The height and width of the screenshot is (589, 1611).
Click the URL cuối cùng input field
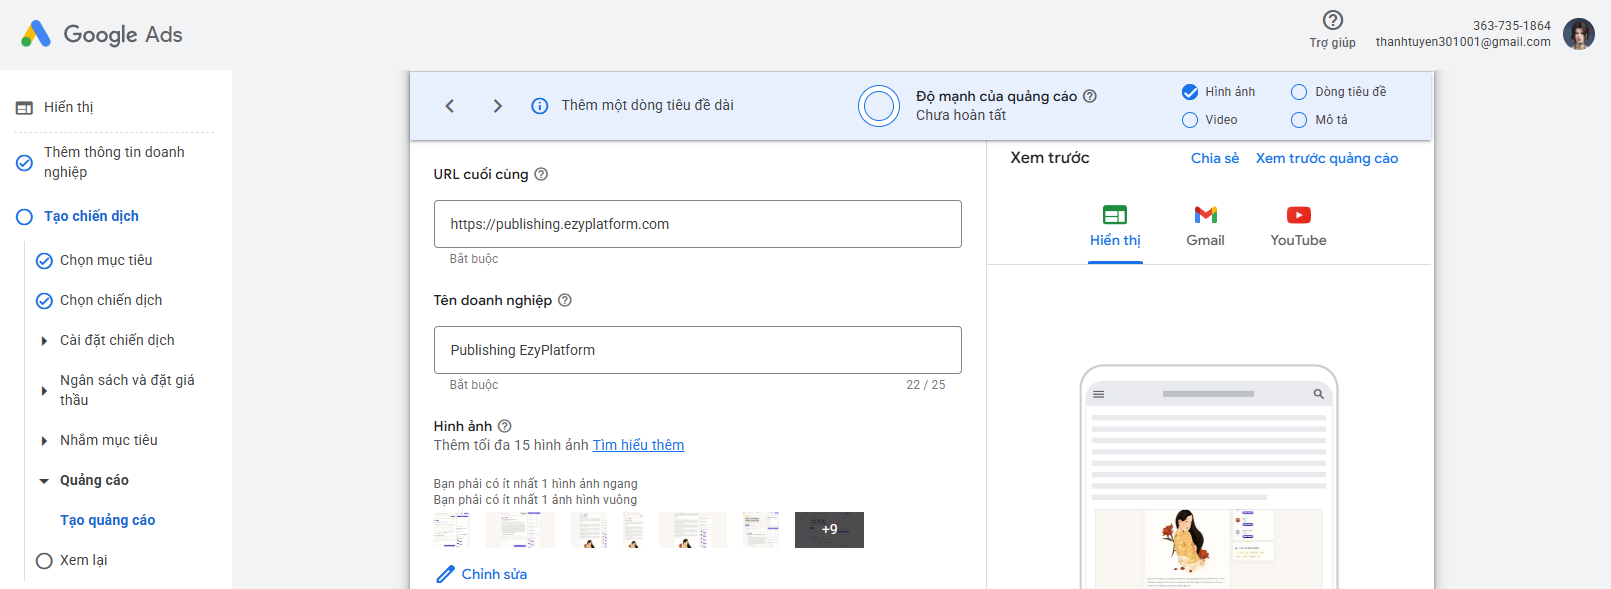[697, 224]
